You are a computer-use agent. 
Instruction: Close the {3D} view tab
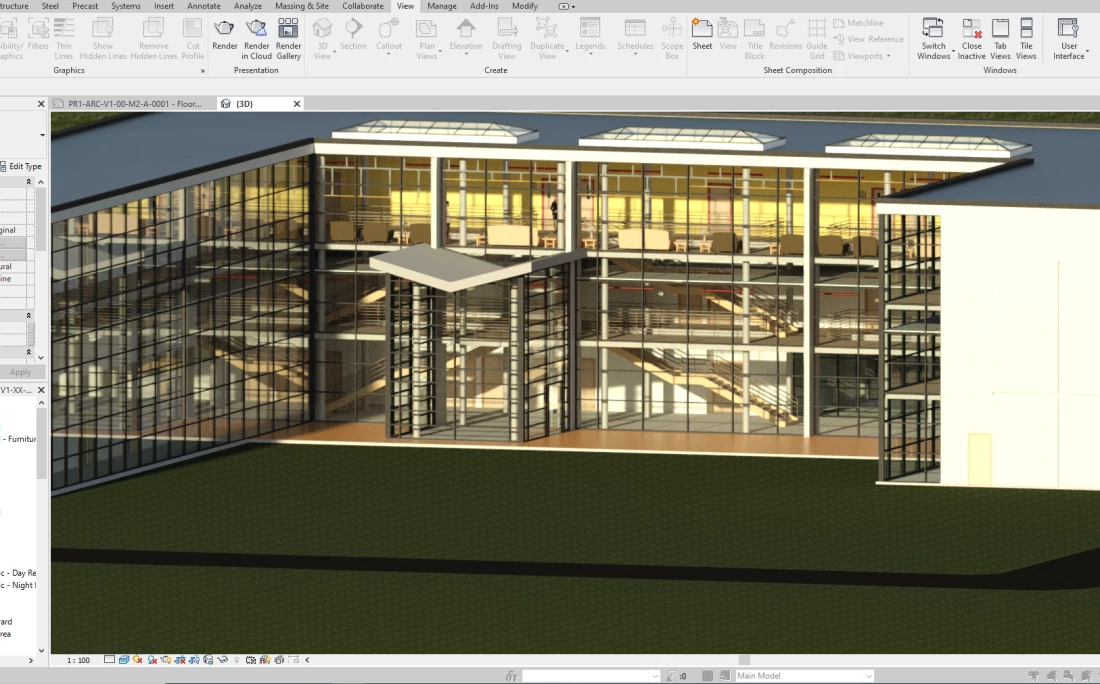coord(297,104)
